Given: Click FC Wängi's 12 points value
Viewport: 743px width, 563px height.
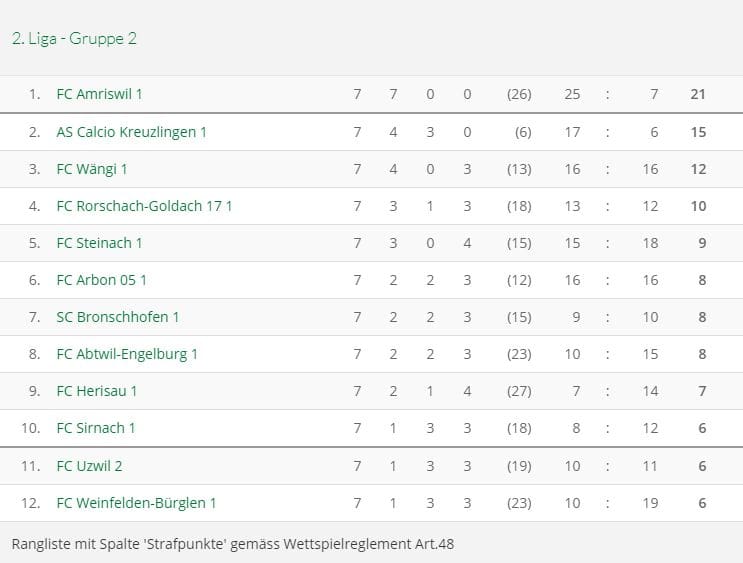Looking at the screenshot, I should click(698, 169).
